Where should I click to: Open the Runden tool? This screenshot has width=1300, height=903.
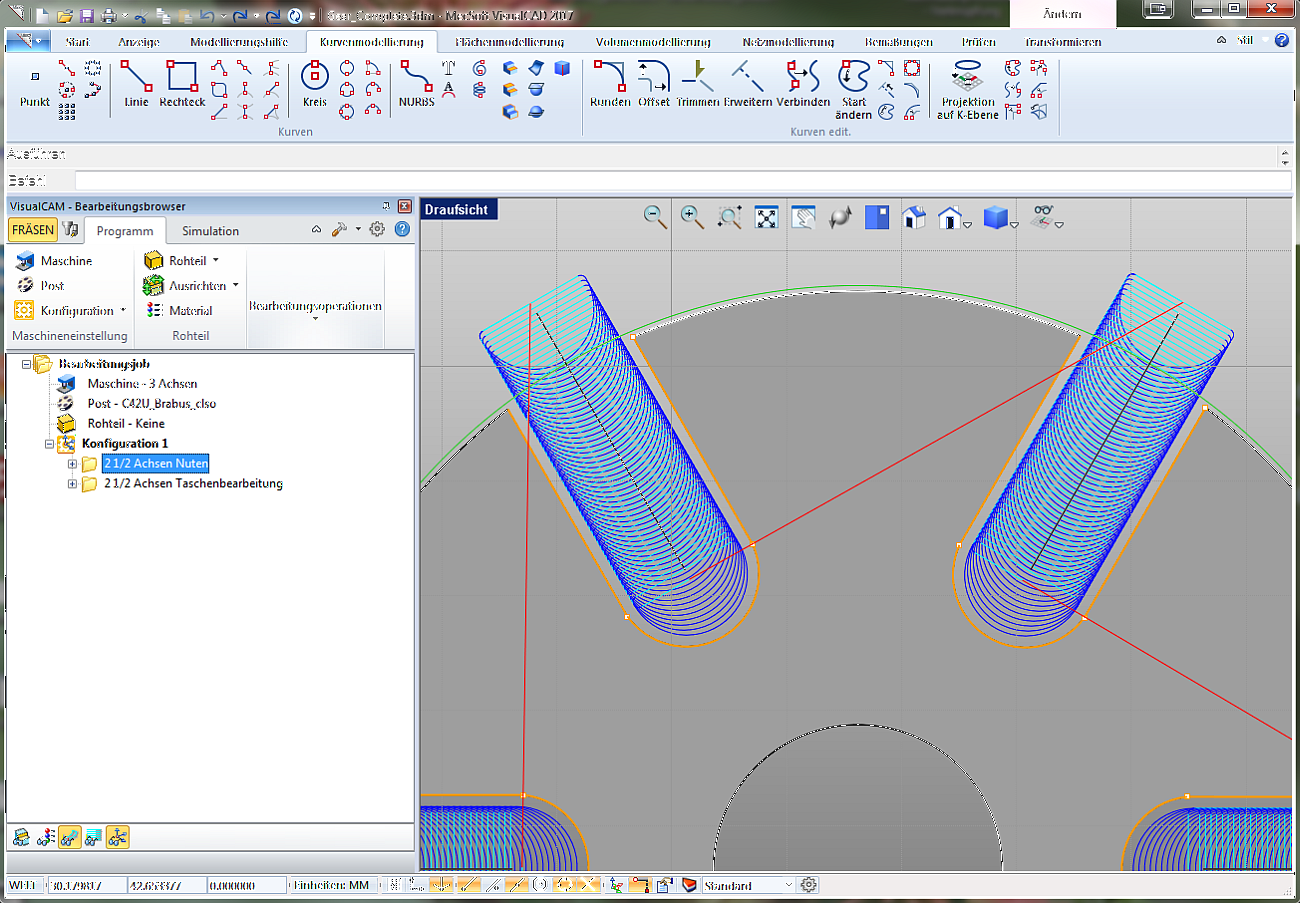pyautogui.click(x=610, y=87)
